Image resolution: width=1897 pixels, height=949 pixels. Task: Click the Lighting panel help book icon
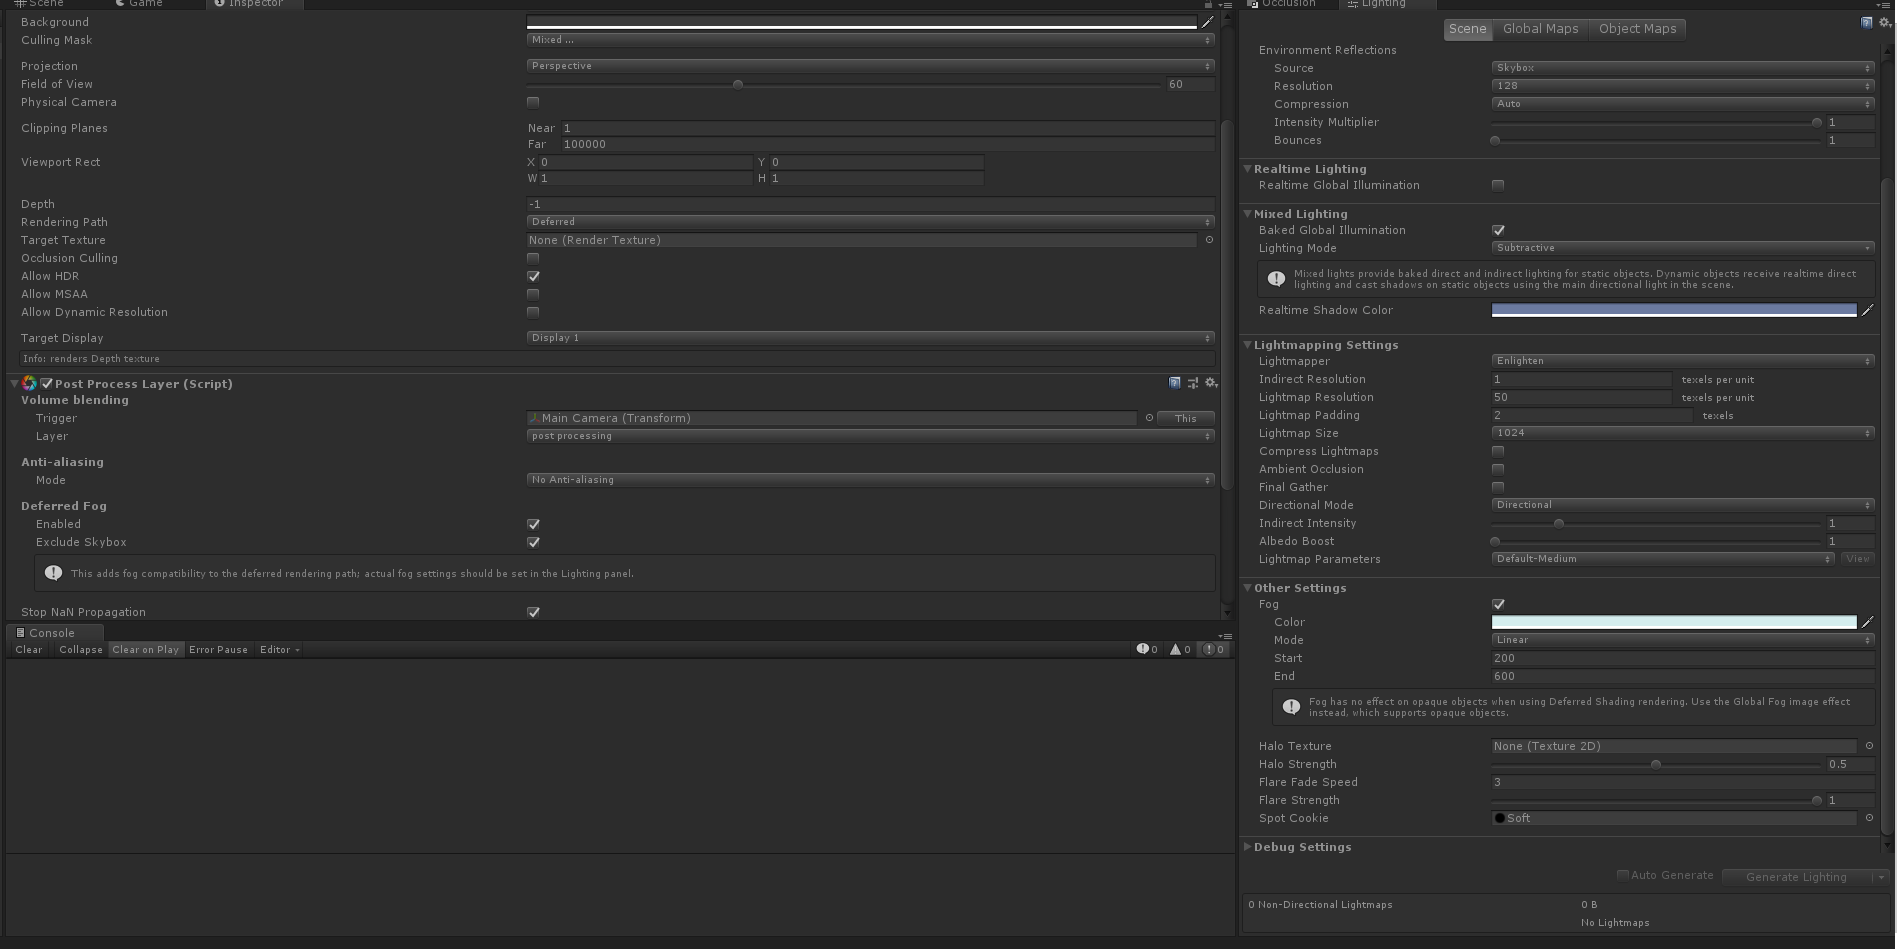click(x=1865, y=22)
